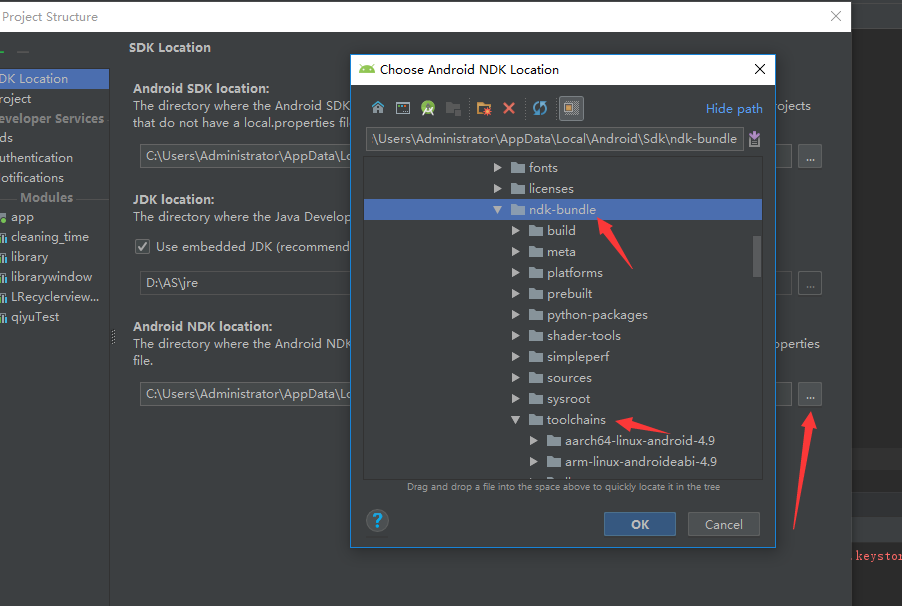The width and height of the screenshot is (902, 606).
Task: Expand the platforms folder
Action: 516,272
